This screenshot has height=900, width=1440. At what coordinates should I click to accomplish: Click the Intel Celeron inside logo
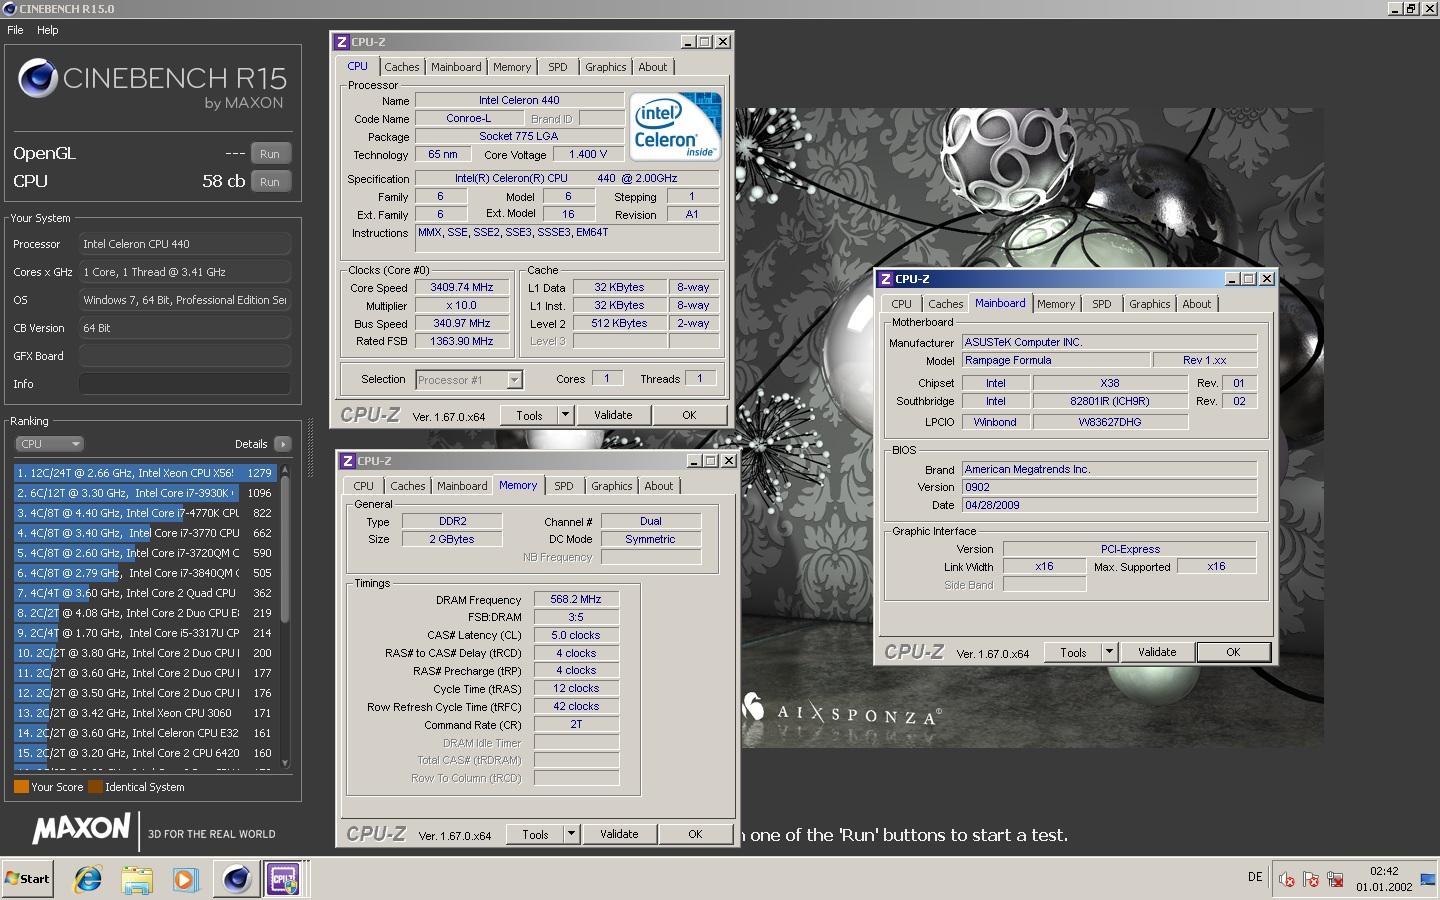677,125
